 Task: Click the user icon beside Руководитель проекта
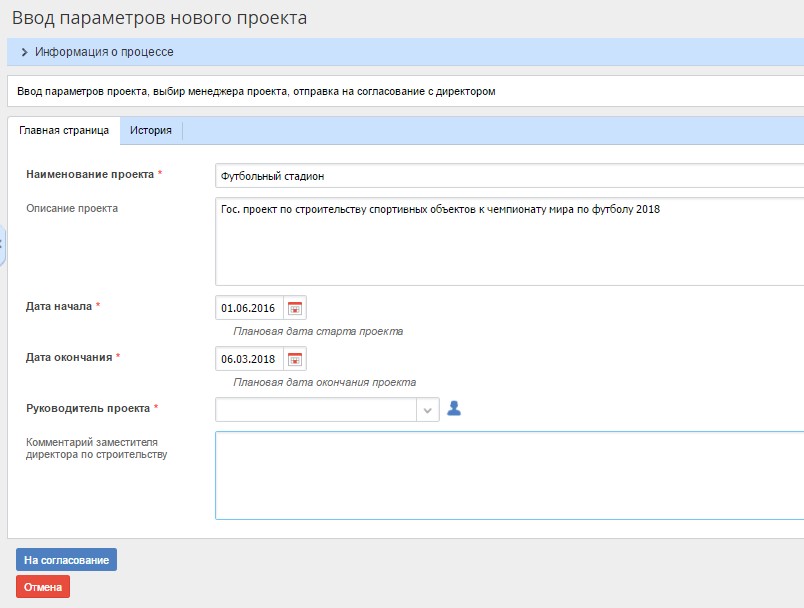(454, 409)
